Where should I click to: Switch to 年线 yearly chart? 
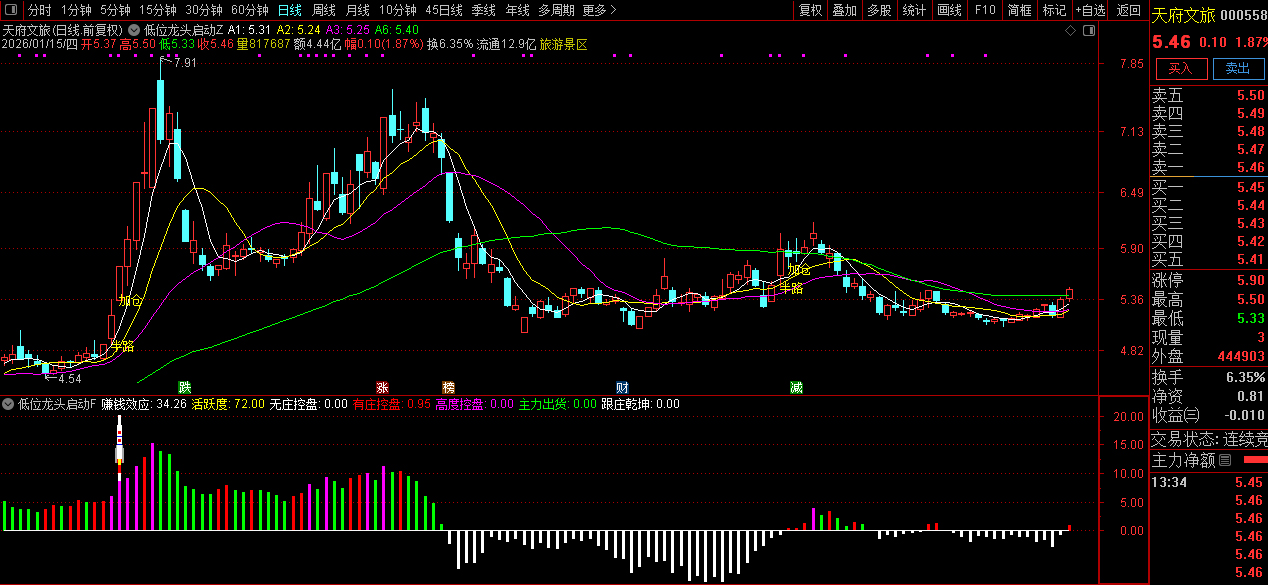[517, 10]
